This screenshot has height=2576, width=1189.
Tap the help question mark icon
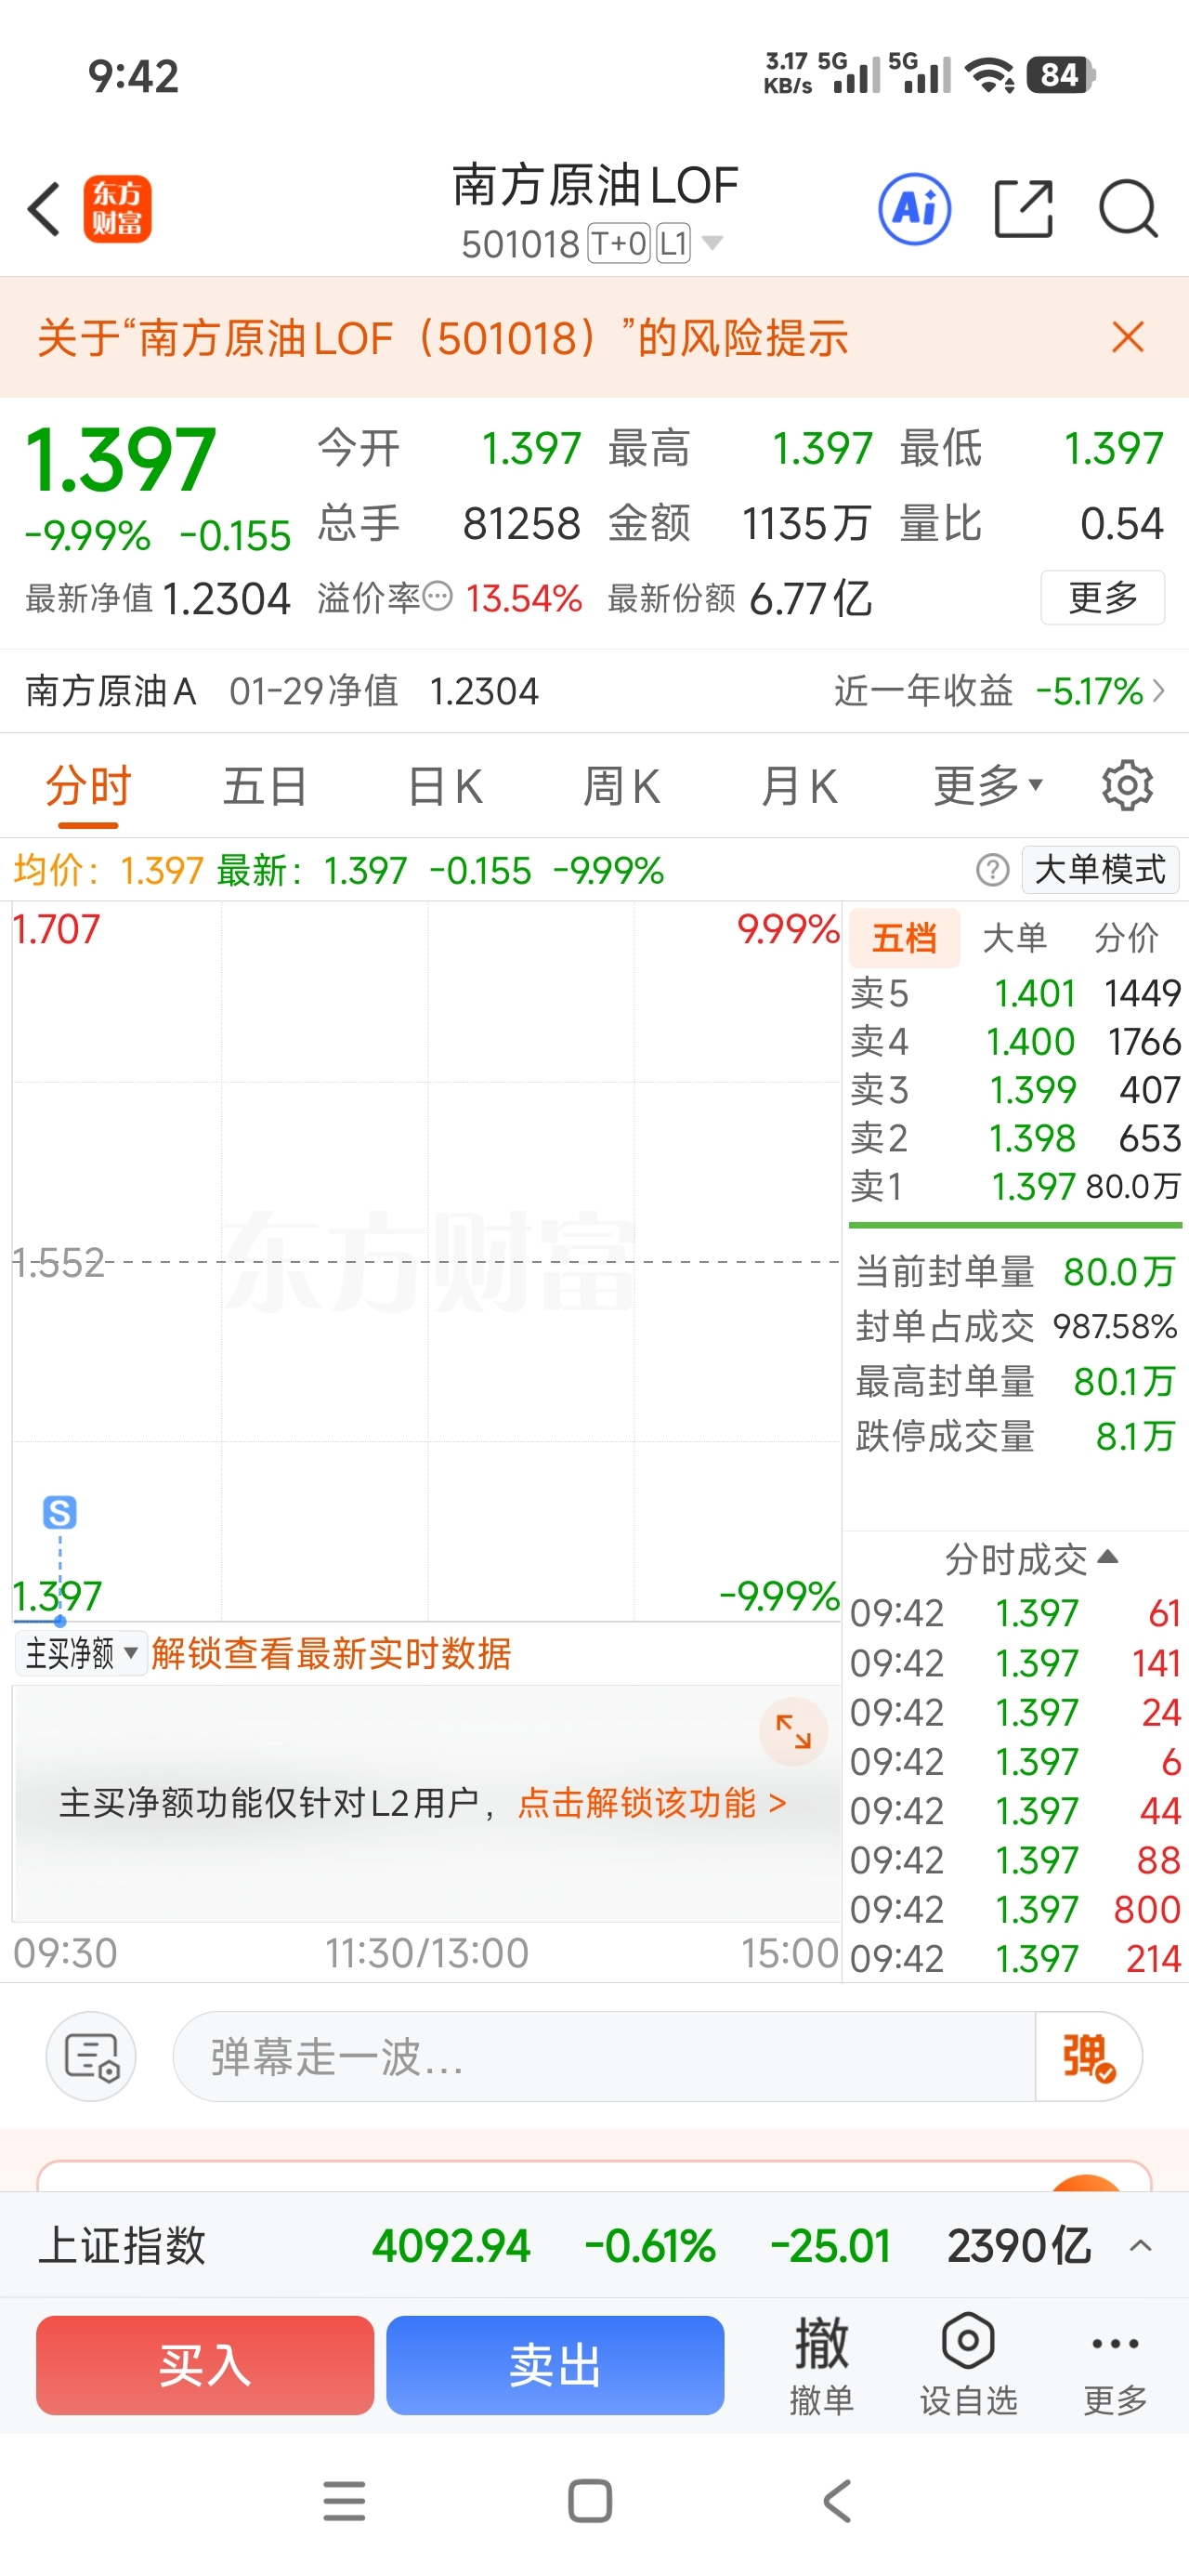click(x=992, y=870)
